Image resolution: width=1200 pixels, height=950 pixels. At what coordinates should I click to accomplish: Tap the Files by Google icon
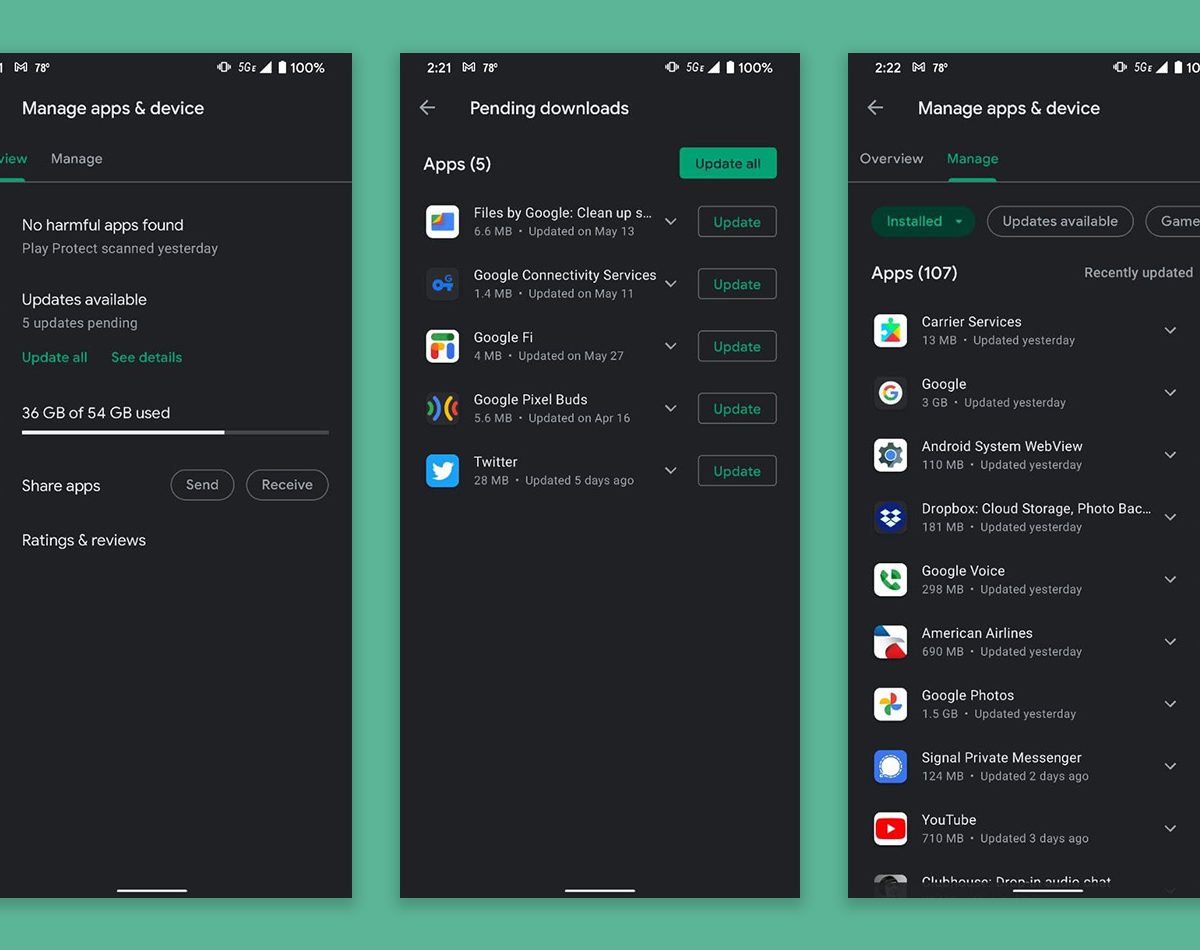coord(442,222)
